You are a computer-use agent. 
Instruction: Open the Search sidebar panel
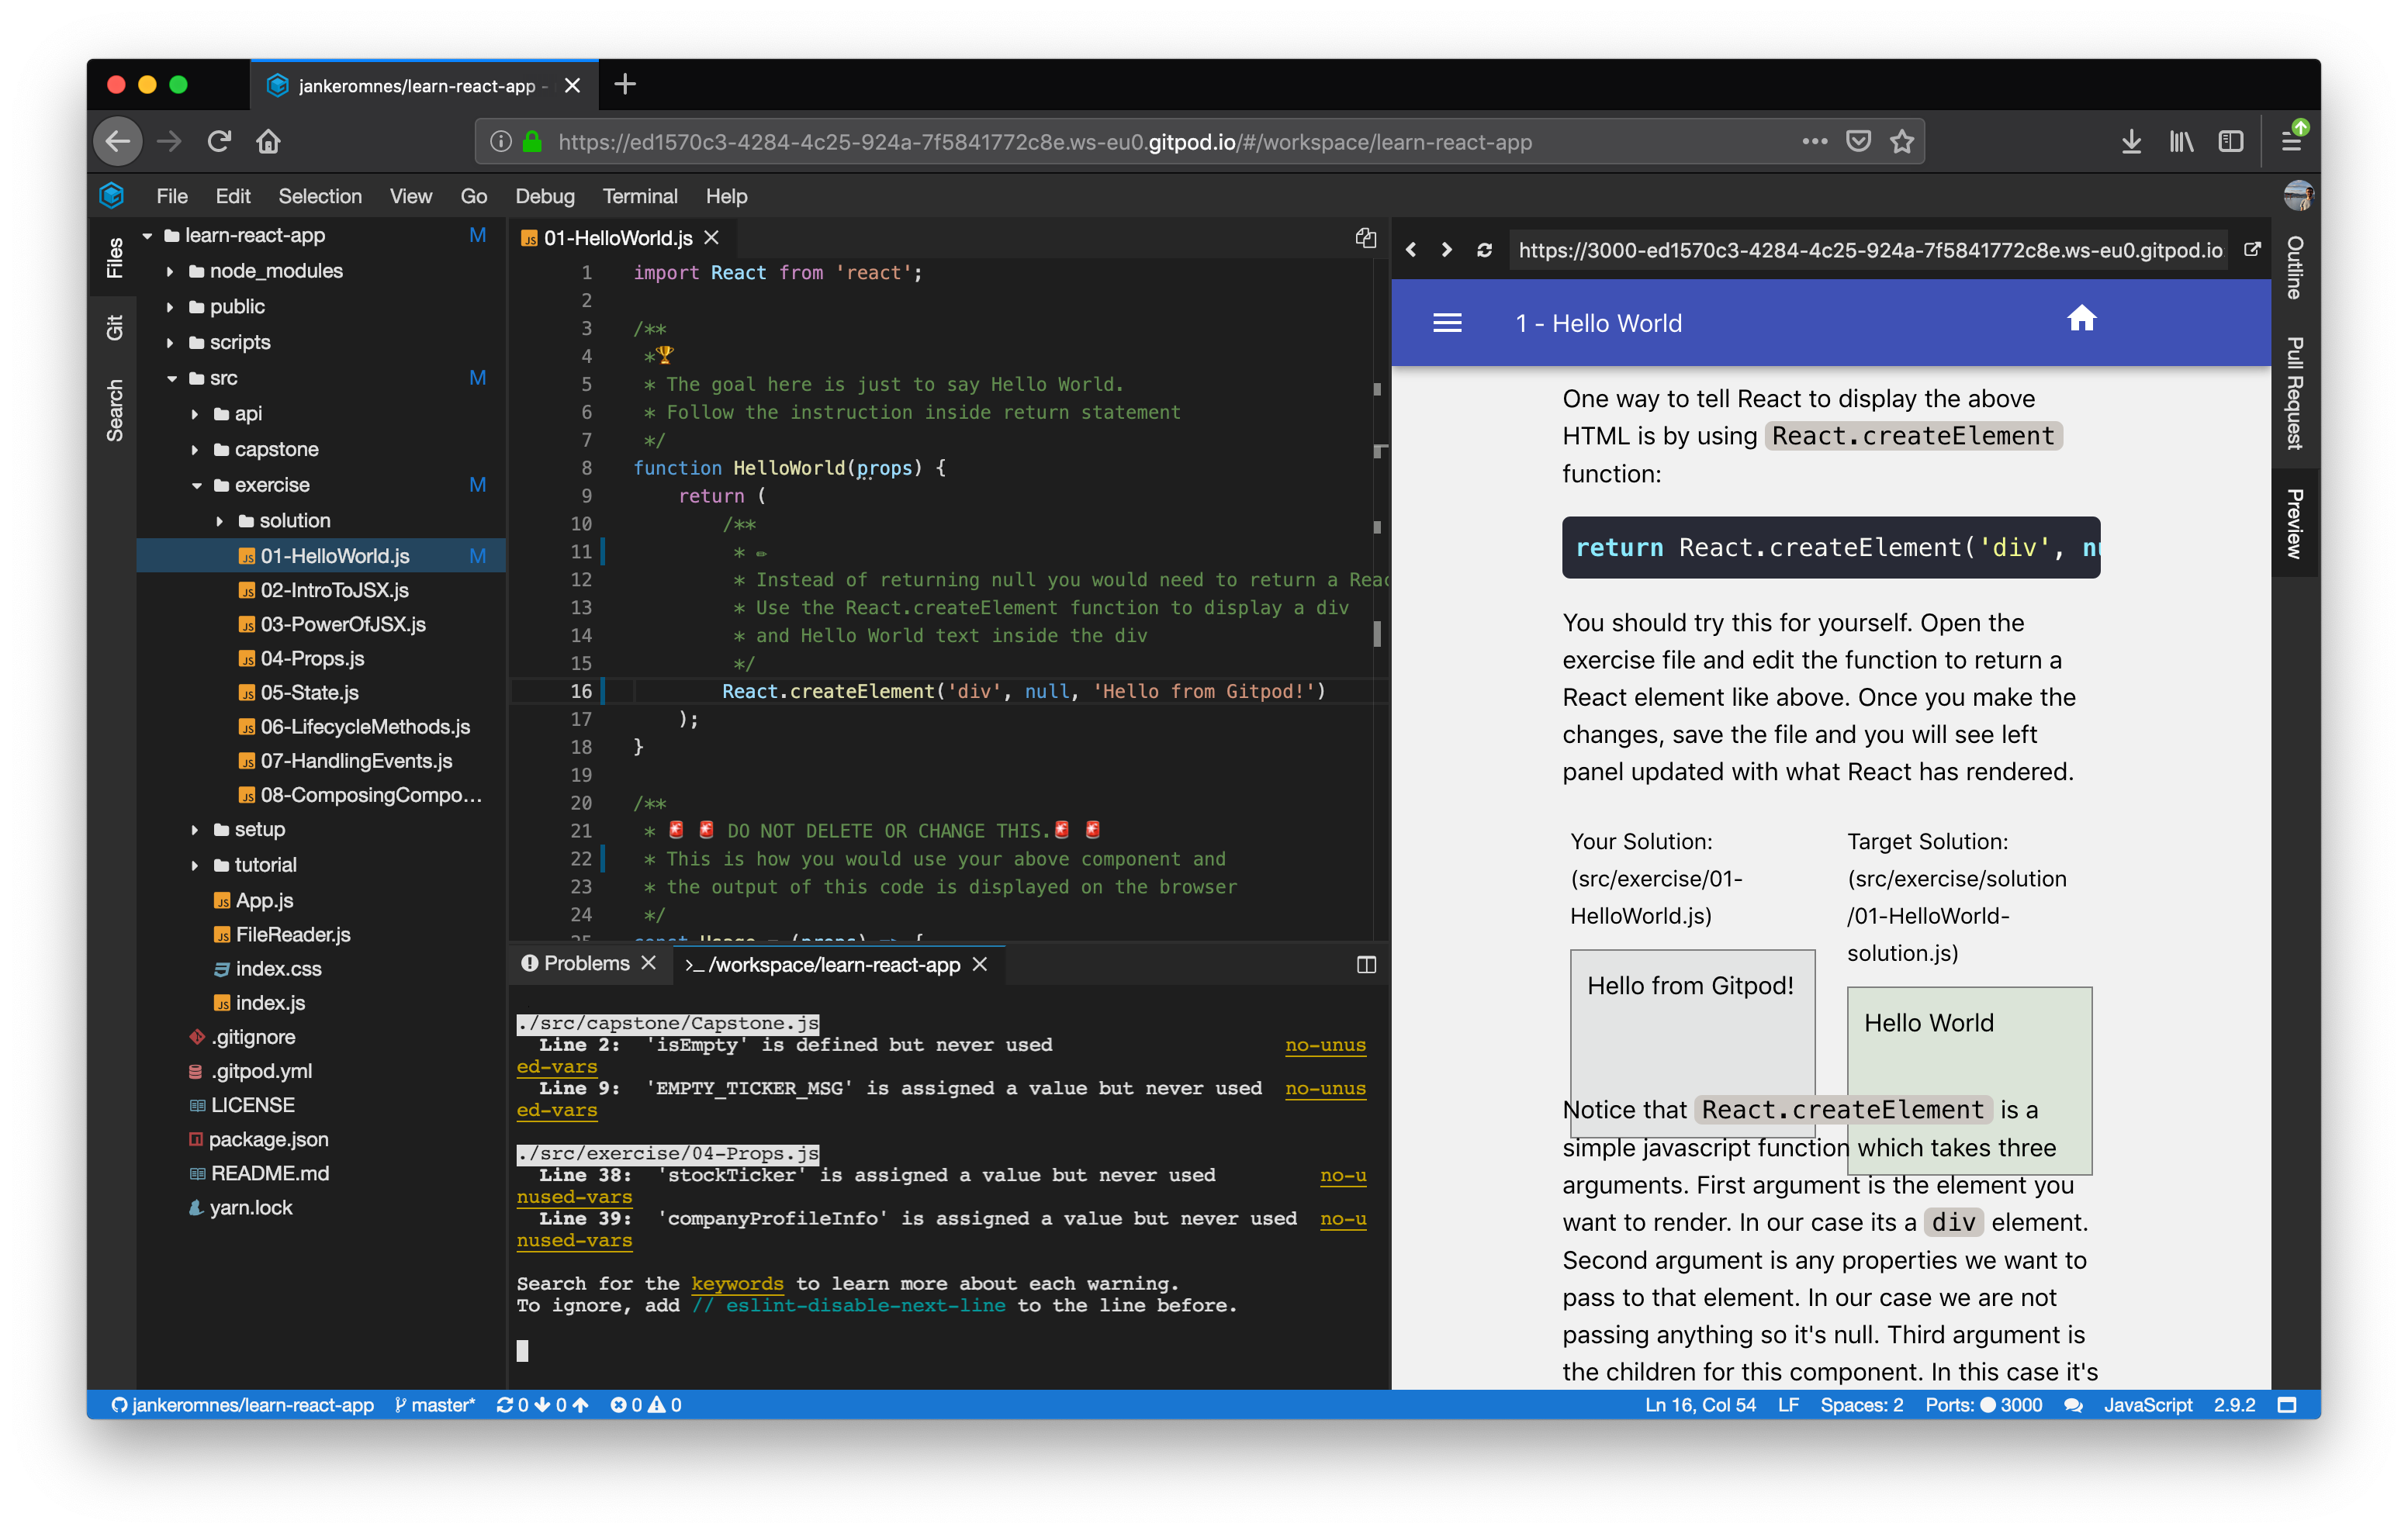[x=115, y=410]
